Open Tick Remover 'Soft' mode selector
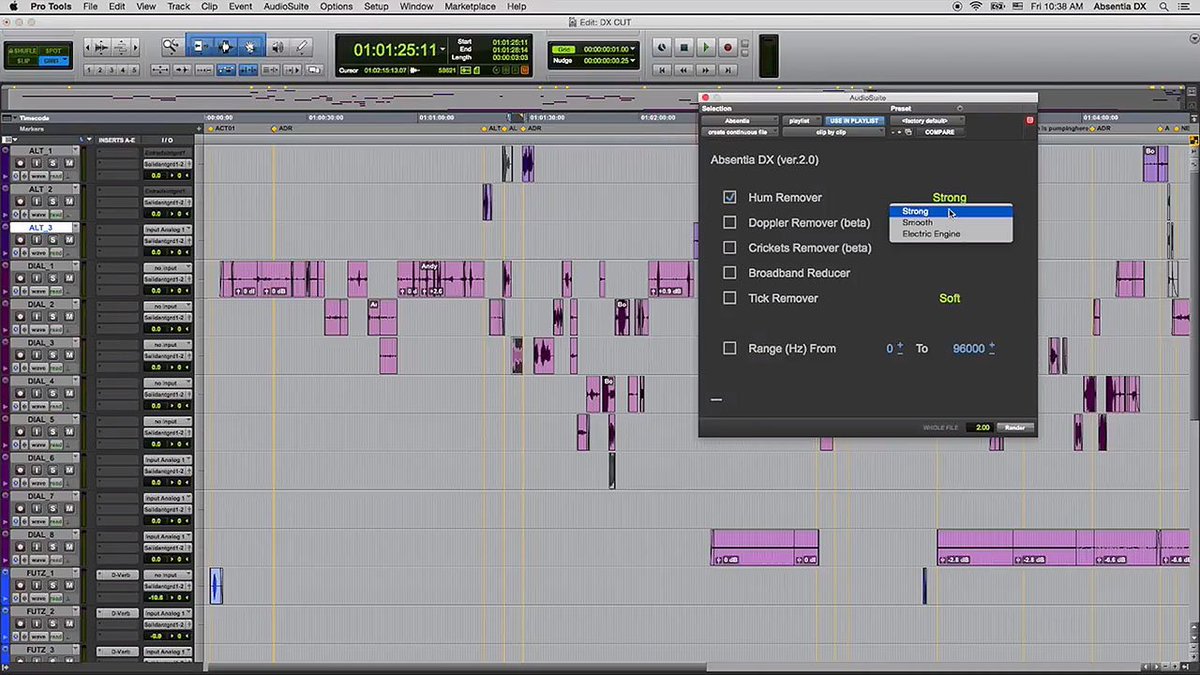The width and height of the screenshot is (1200, 675). (x=950, y=298)
